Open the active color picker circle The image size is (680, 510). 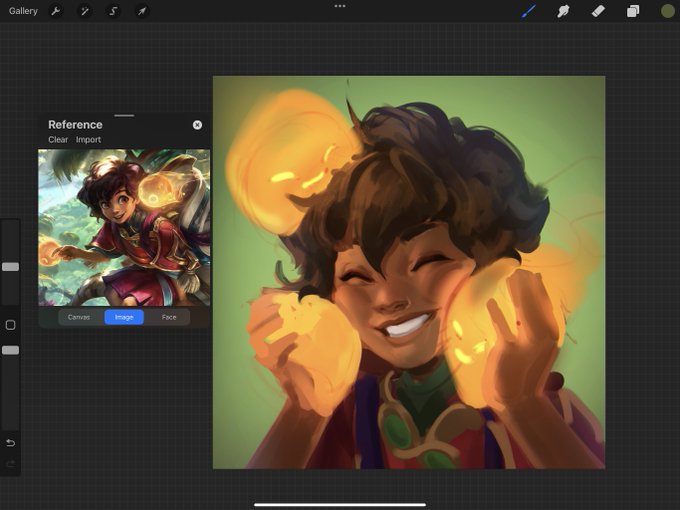667,11
